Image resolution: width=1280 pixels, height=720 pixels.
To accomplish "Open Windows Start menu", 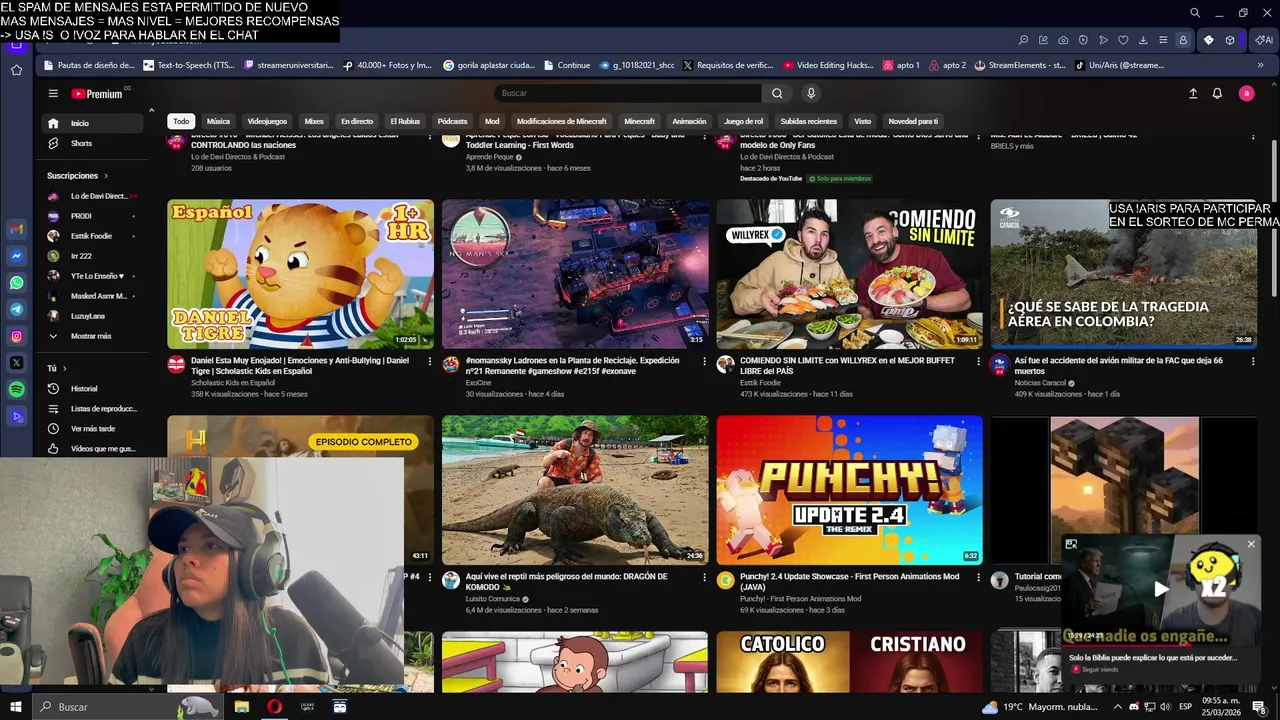I will point(16,707).
